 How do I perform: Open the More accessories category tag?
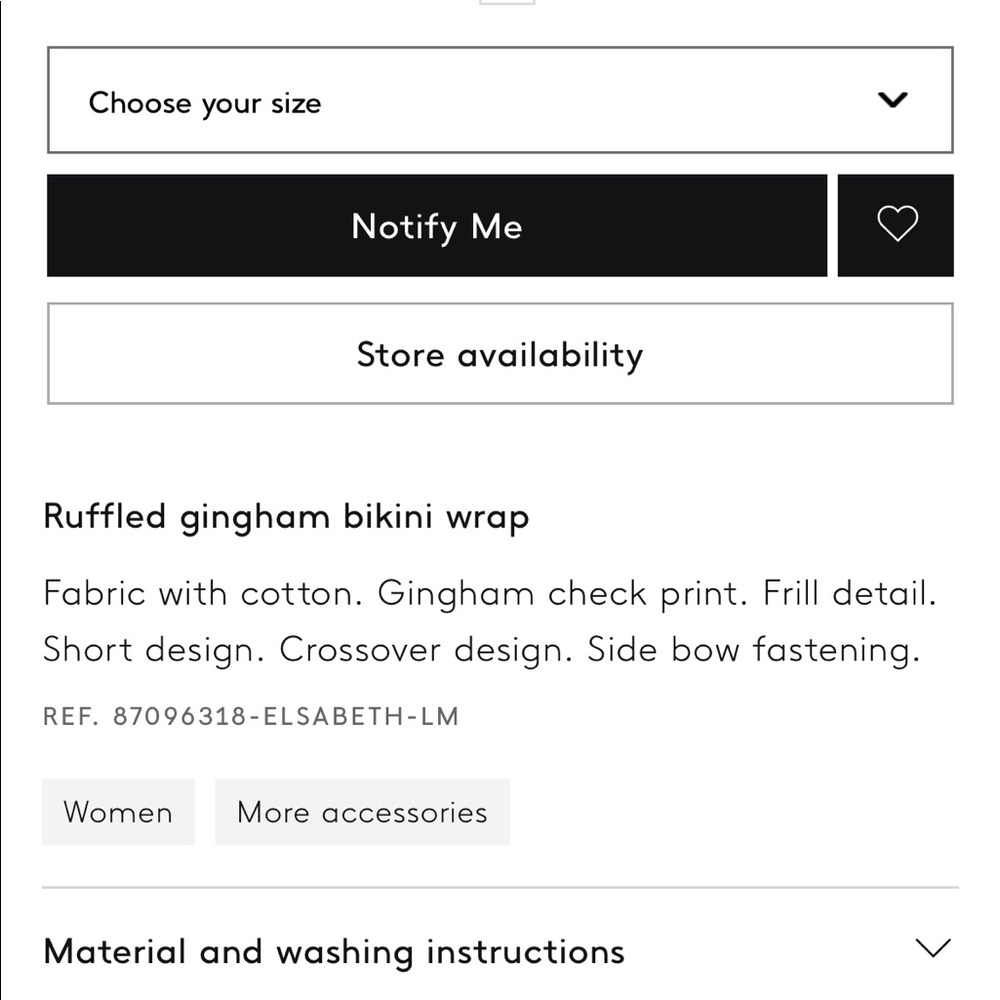[x=362, y=812]
